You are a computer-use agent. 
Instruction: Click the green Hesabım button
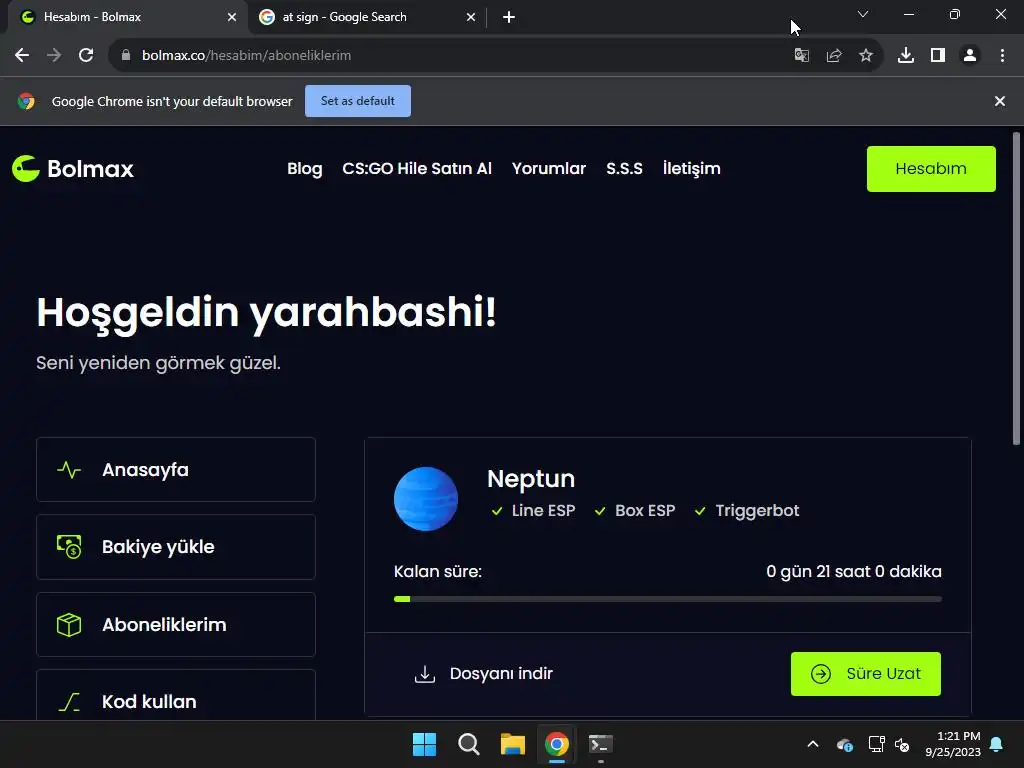pos(931,168)
